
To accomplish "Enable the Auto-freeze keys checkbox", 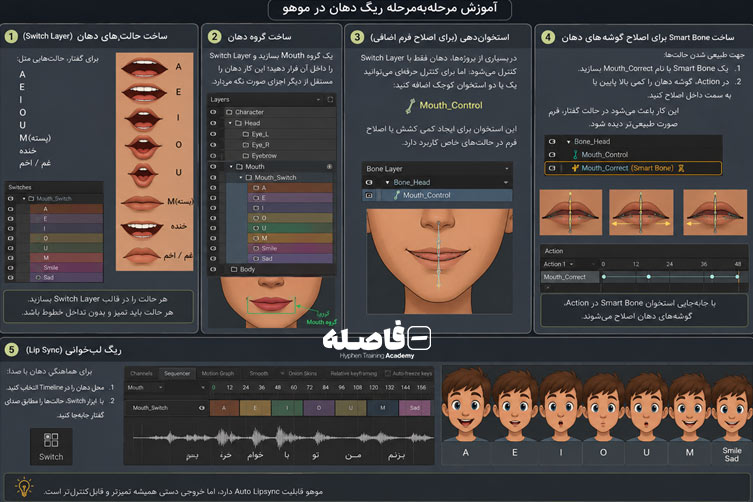I will [387, 373].
